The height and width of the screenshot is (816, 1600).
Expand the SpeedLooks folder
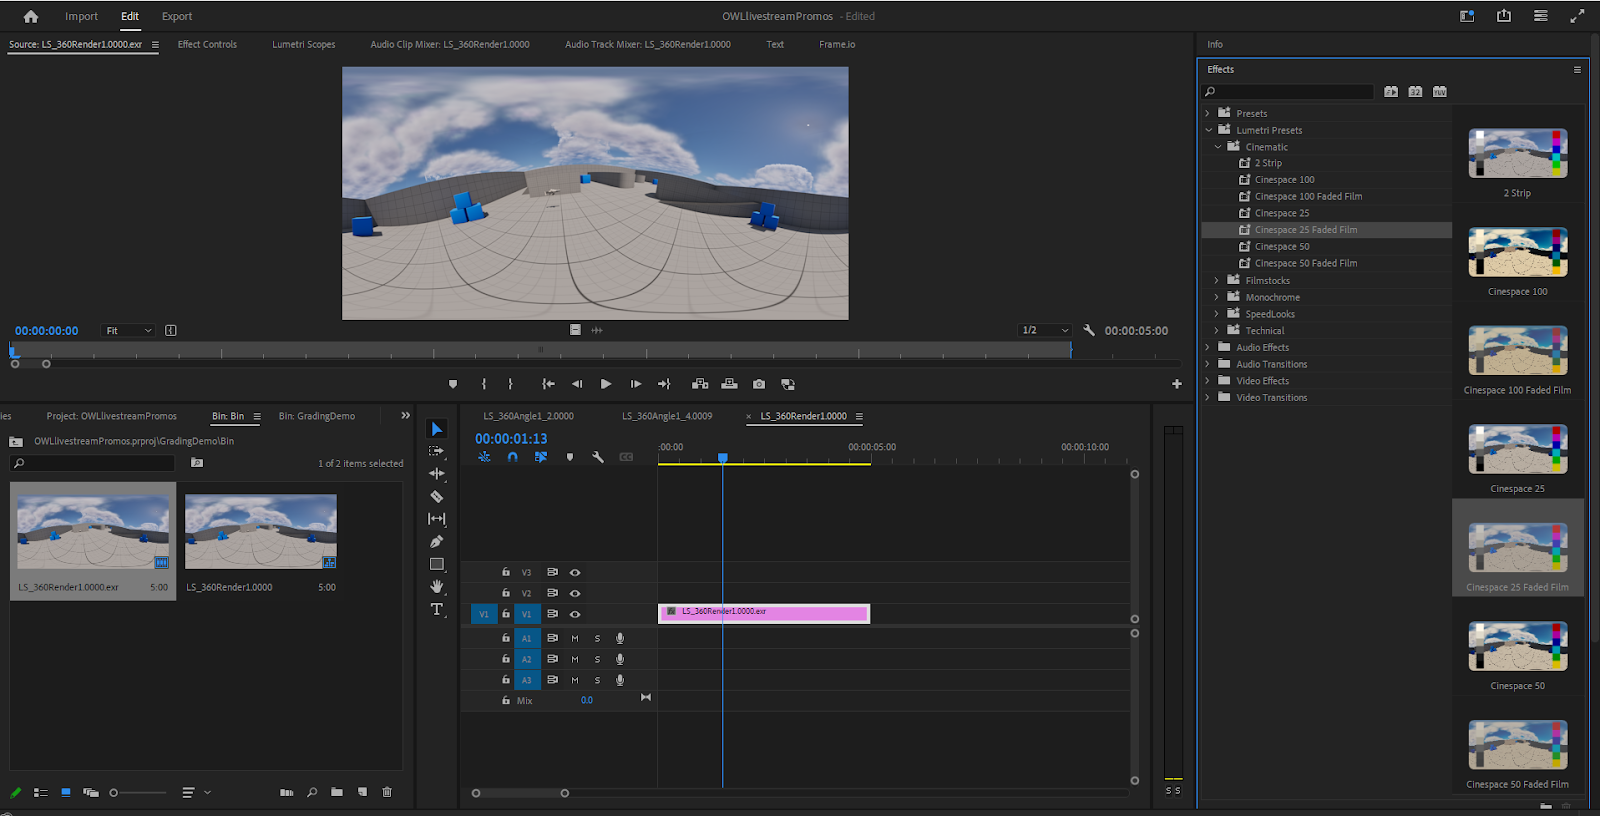pos(1217,314)
